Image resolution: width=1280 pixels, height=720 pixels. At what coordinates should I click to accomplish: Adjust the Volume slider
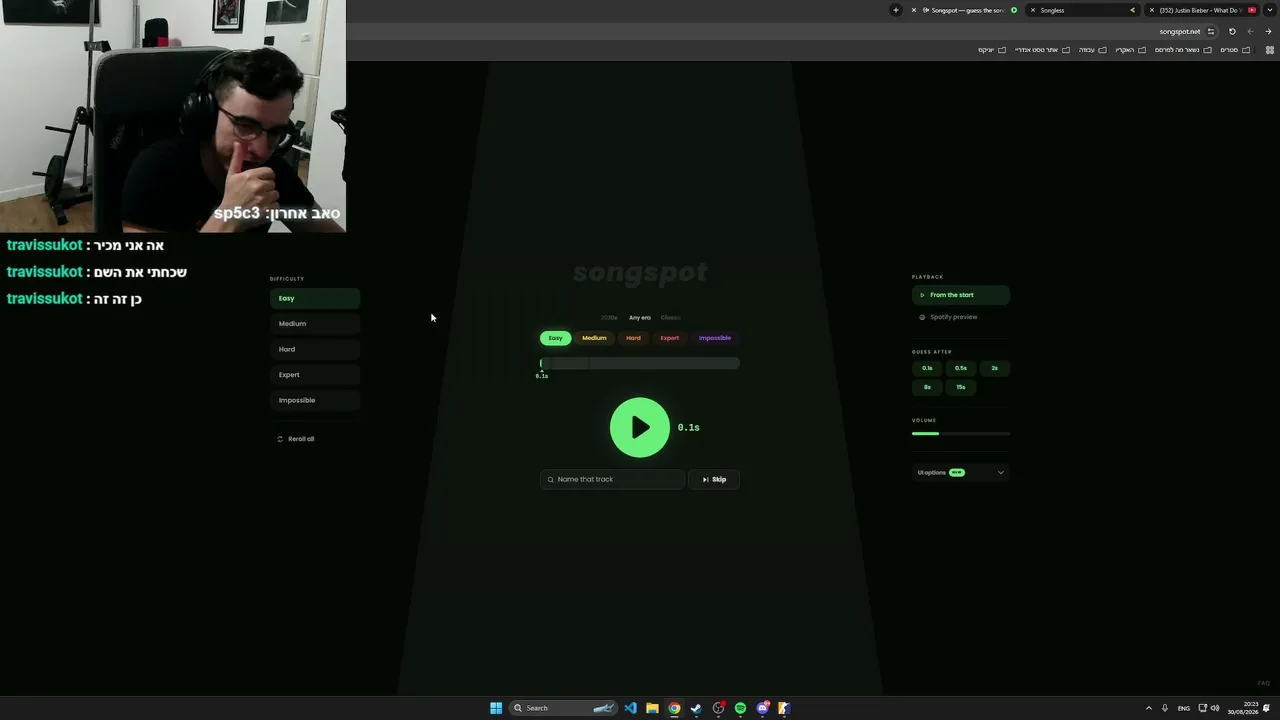point(961,433)
